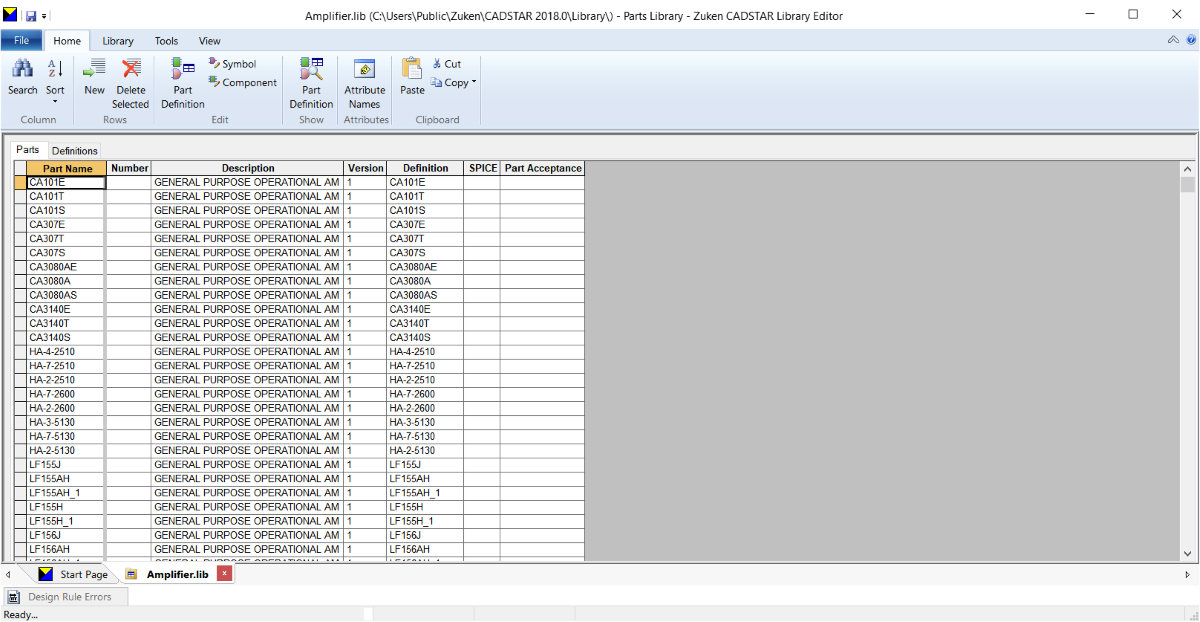1200x622 pixels.
Task: Switch to the Definitions tab
Action: [75, 151]
